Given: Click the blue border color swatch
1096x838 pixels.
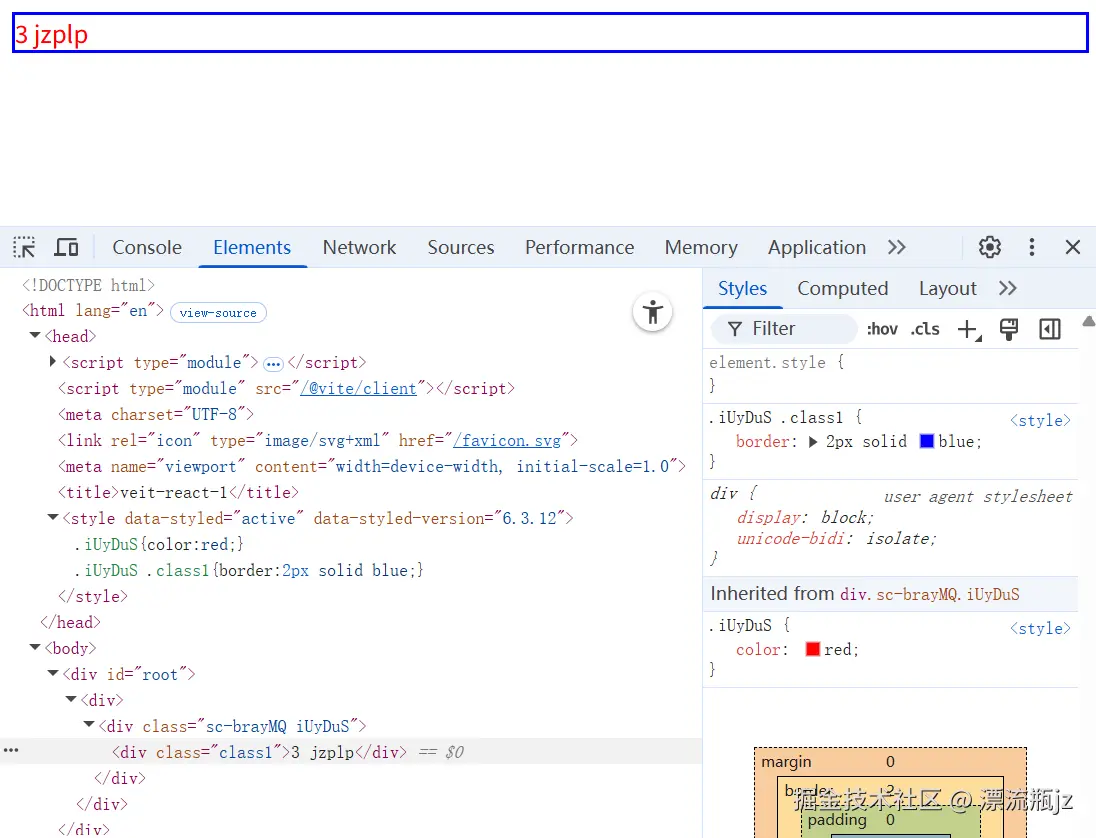Looking at the screenshot, I should (926, 440).
